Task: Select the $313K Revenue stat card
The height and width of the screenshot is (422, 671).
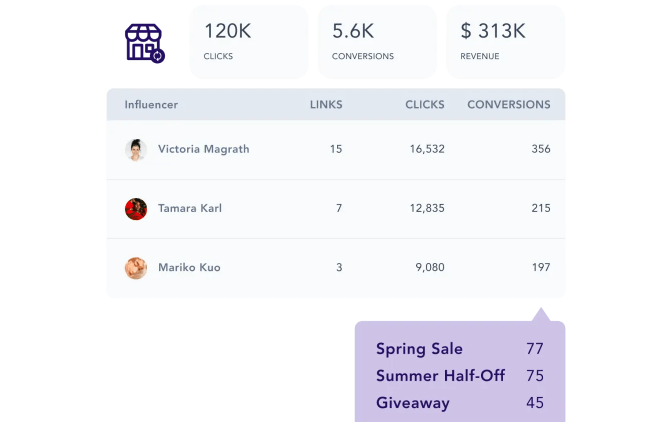Action: (x=505, y=42)
